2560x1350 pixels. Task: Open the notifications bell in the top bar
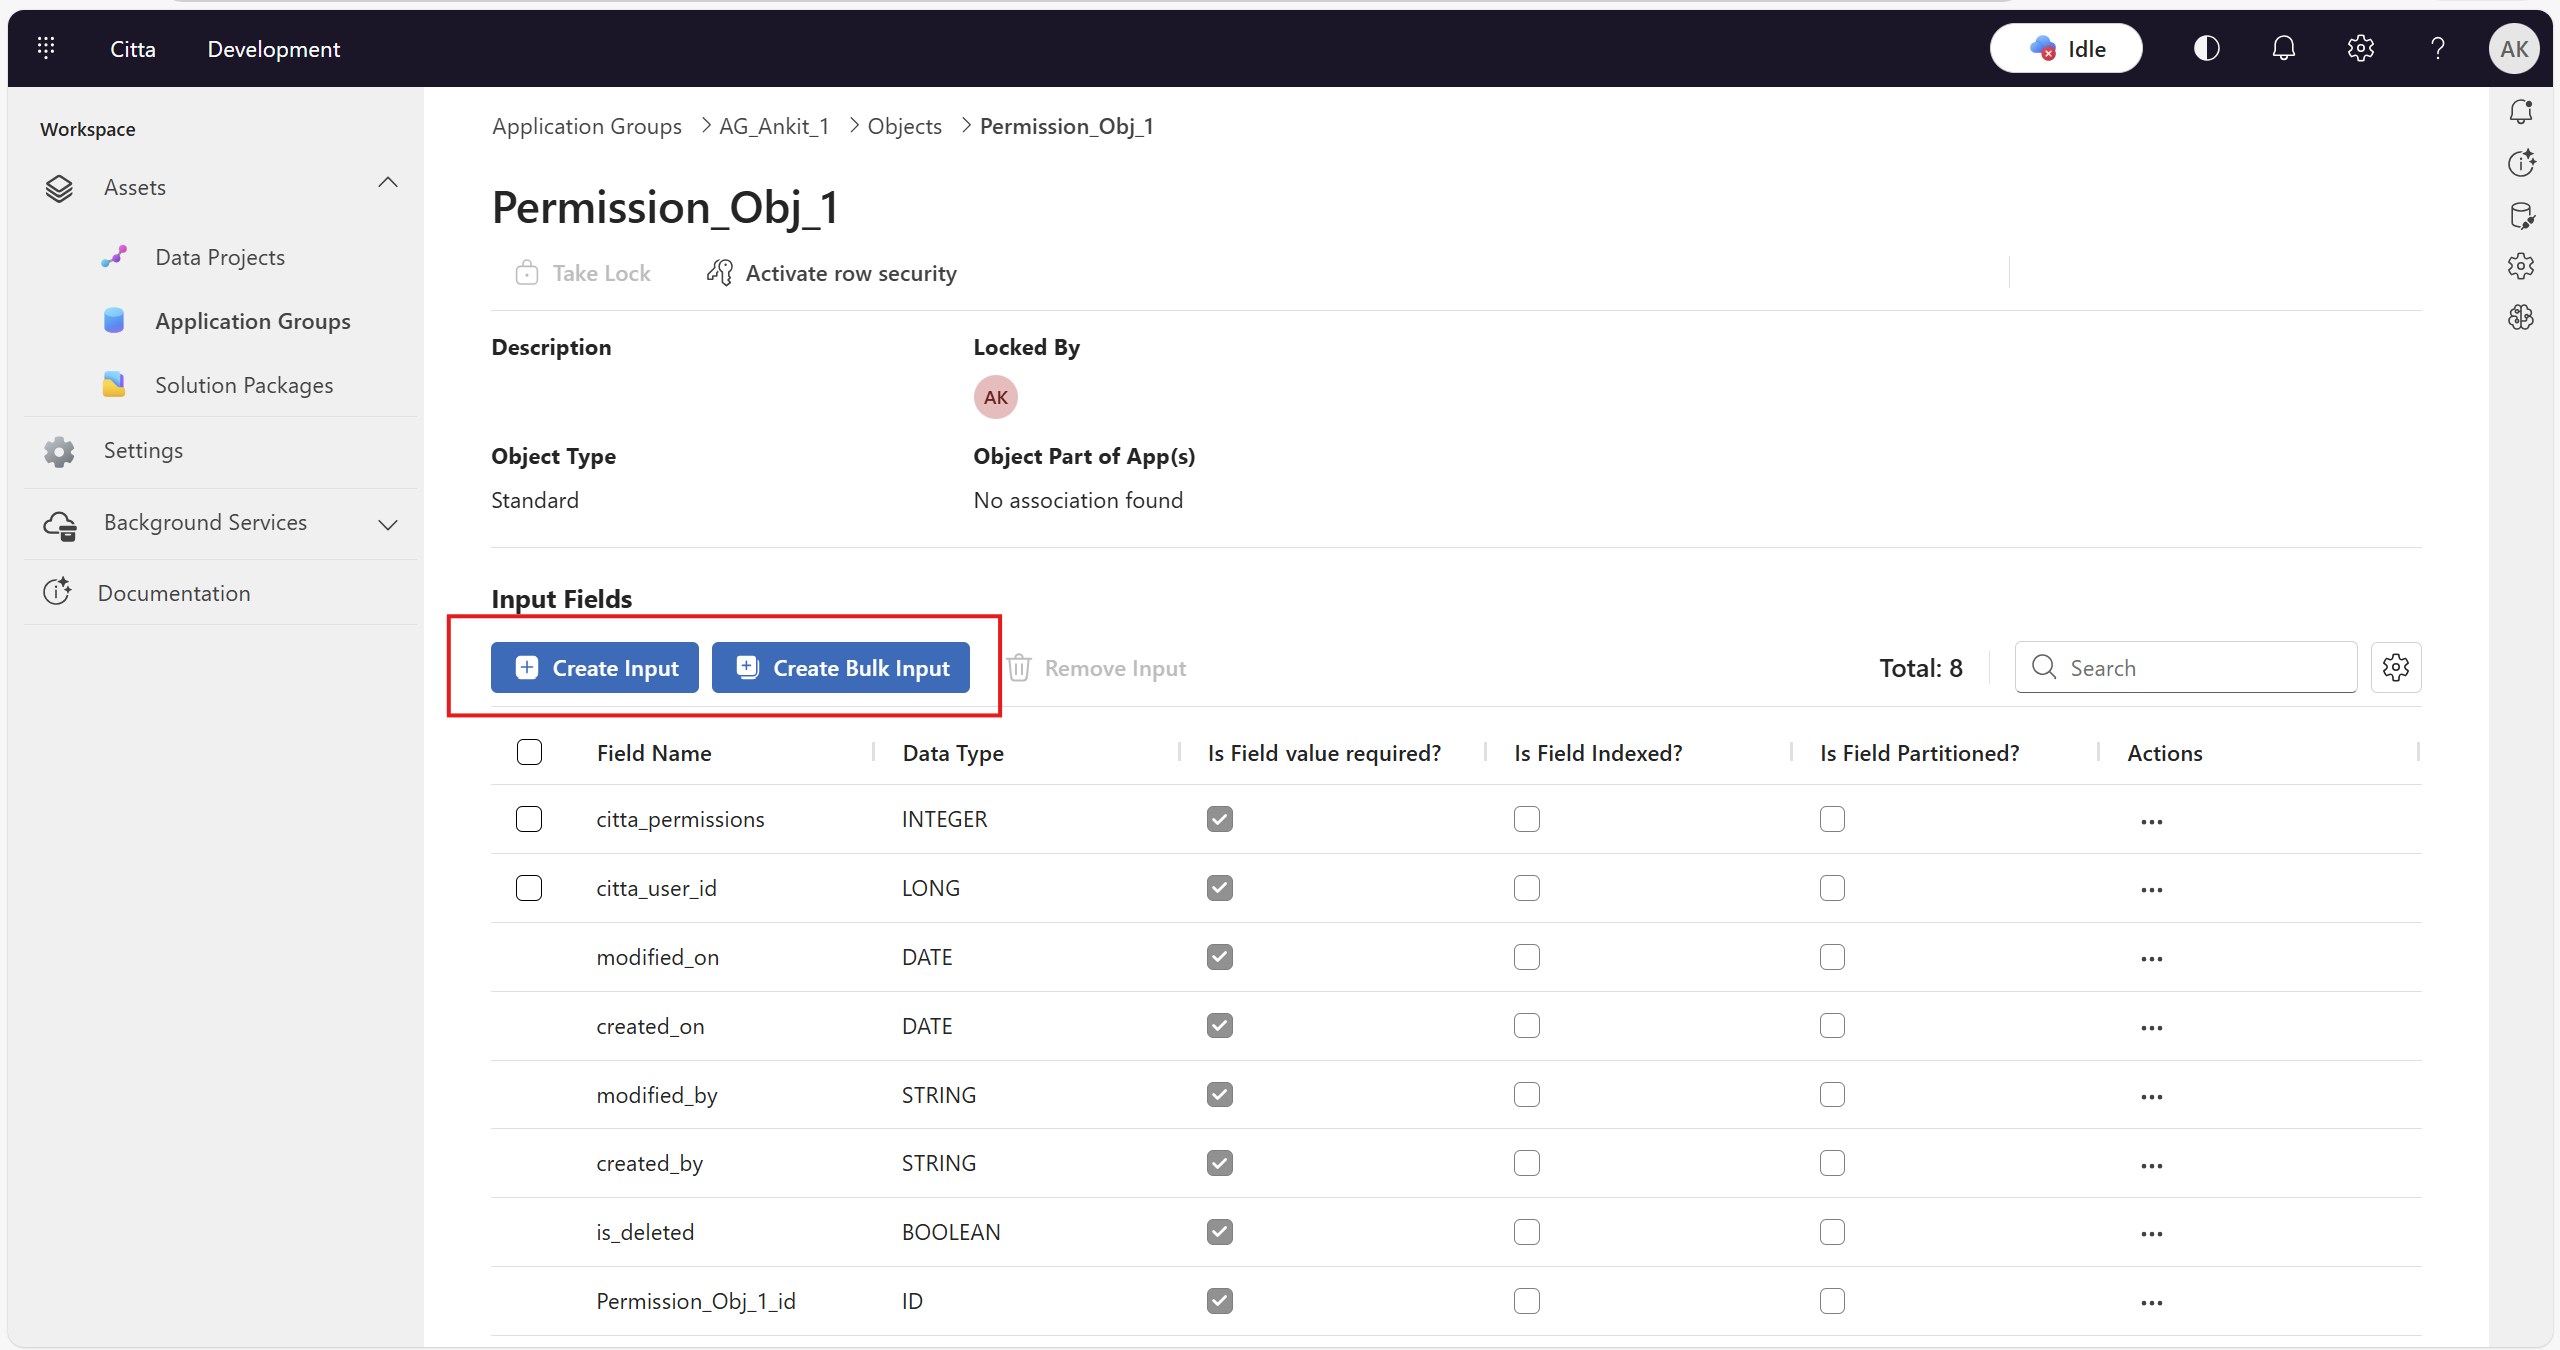click(2283, 48)
